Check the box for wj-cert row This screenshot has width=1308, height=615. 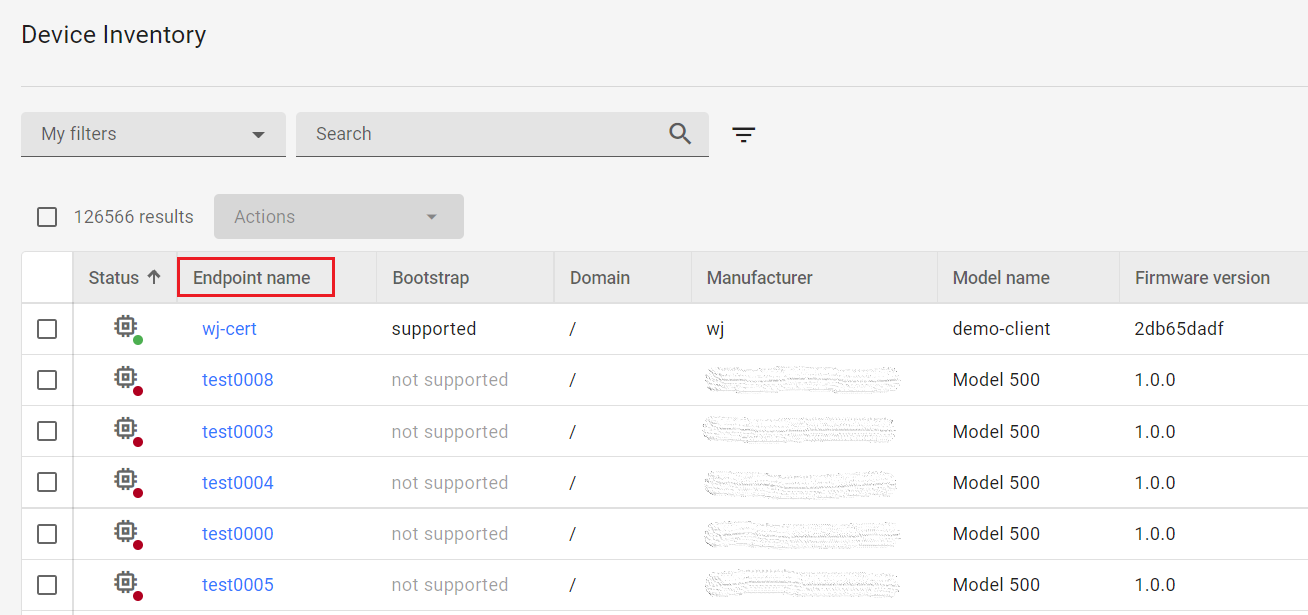pyautogui.click(x=47, y=329)
